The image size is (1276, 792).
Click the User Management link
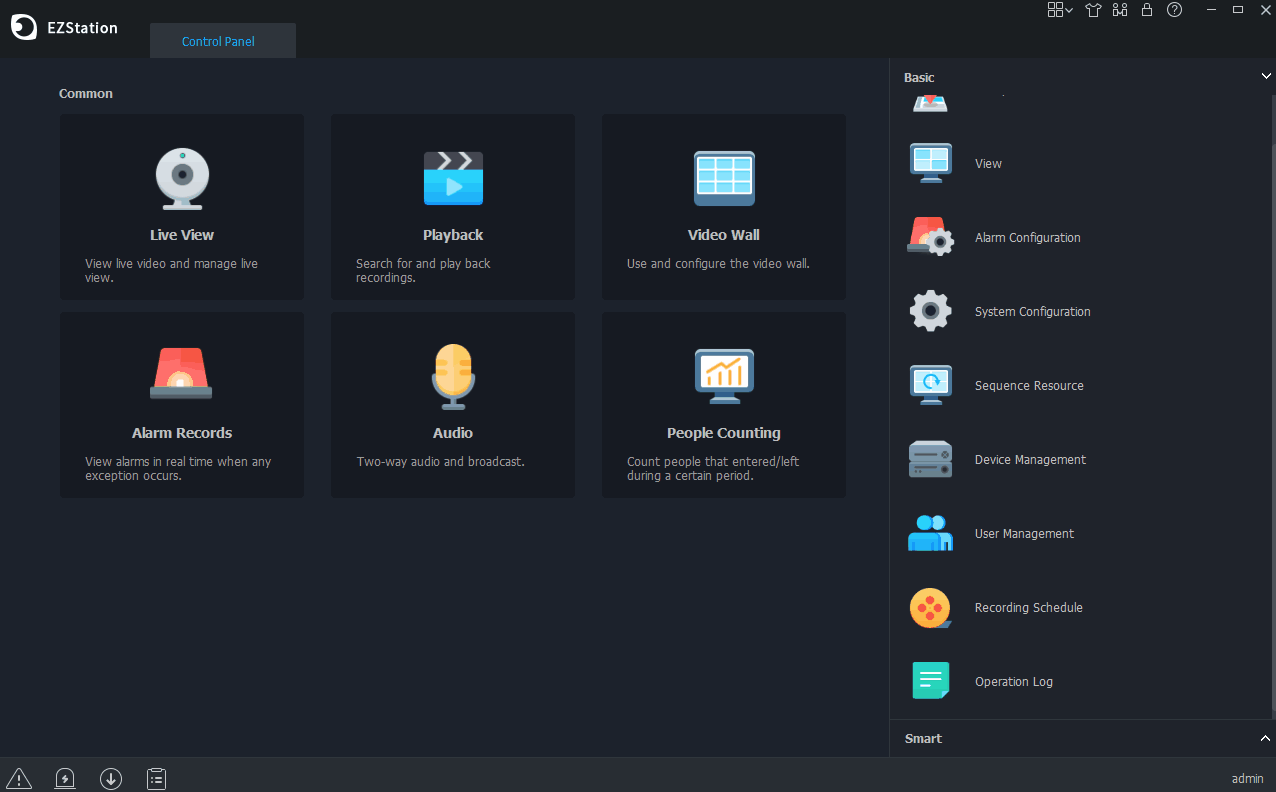pos(1024,534)
